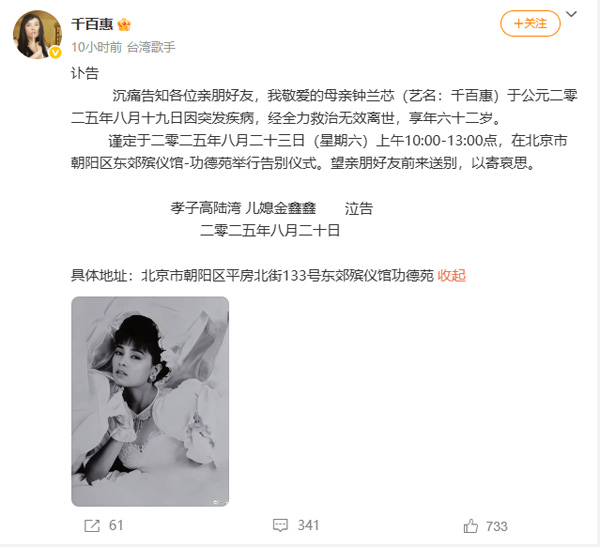Follow the account with +关注 button
This screenshot has height=547, width=600.
530,24
